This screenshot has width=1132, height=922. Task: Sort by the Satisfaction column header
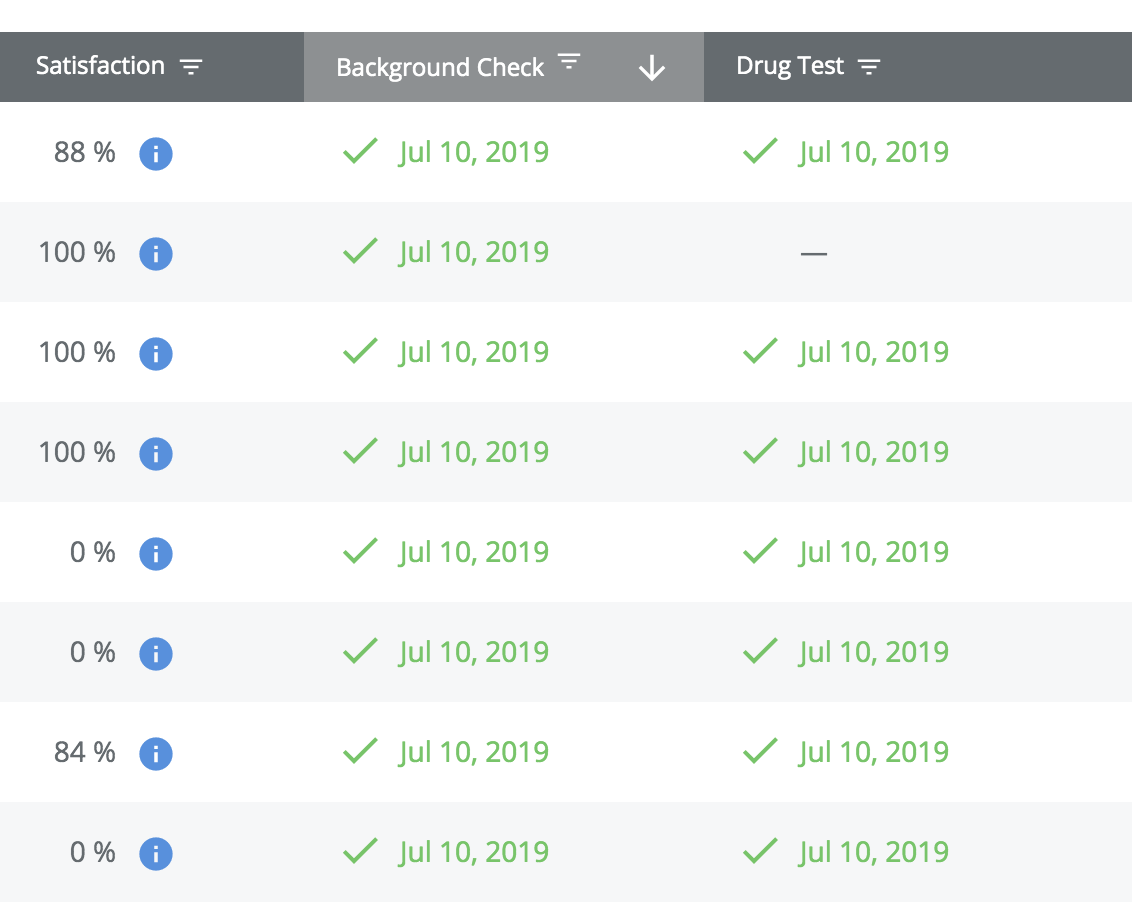pyautogui.click(x=100, y=66)
